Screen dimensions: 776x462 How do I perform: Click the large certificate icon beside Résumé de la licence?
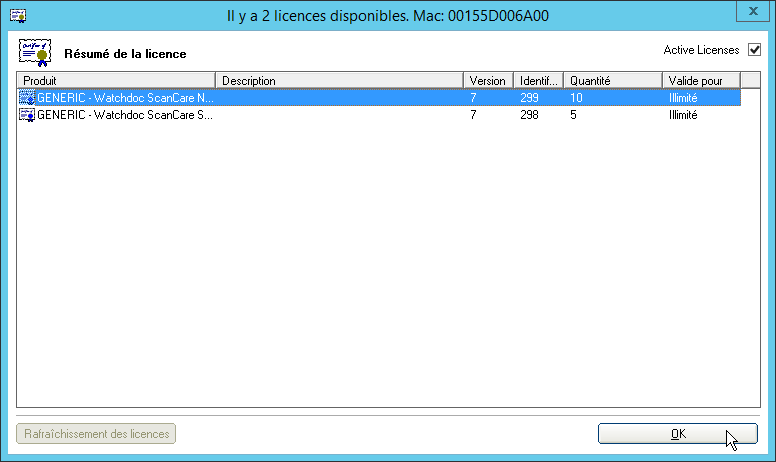[35, 52]
